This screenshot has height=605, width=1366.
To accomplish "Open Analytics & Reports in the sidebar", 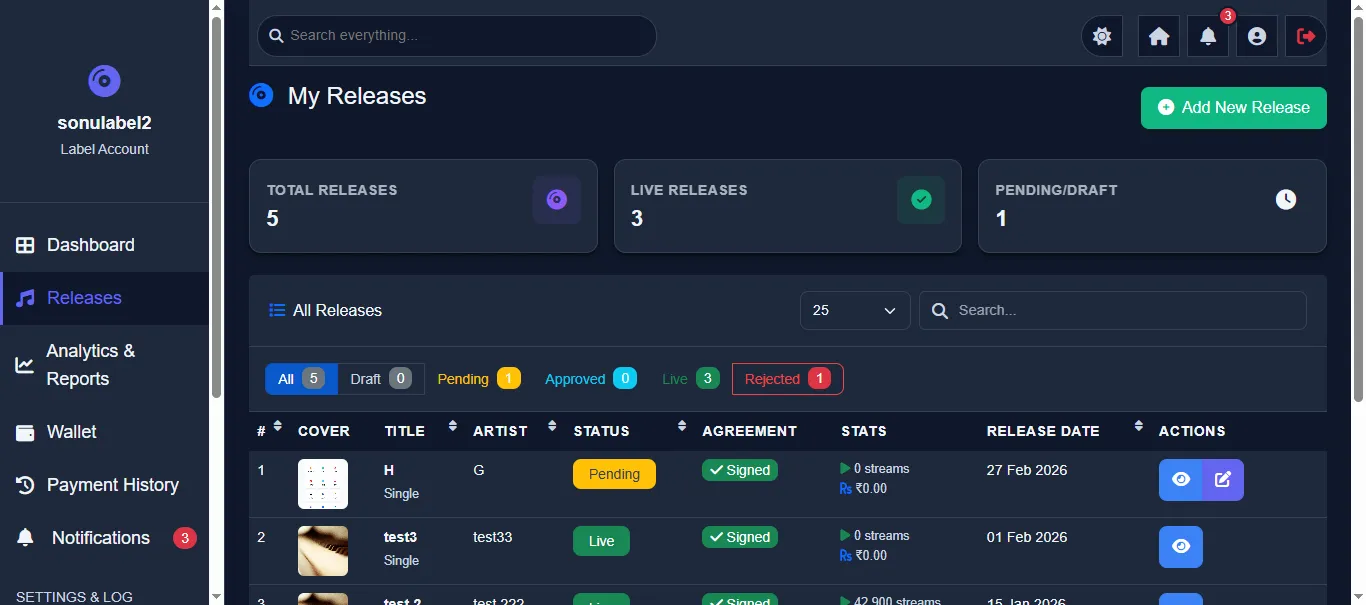I will 104,365.
